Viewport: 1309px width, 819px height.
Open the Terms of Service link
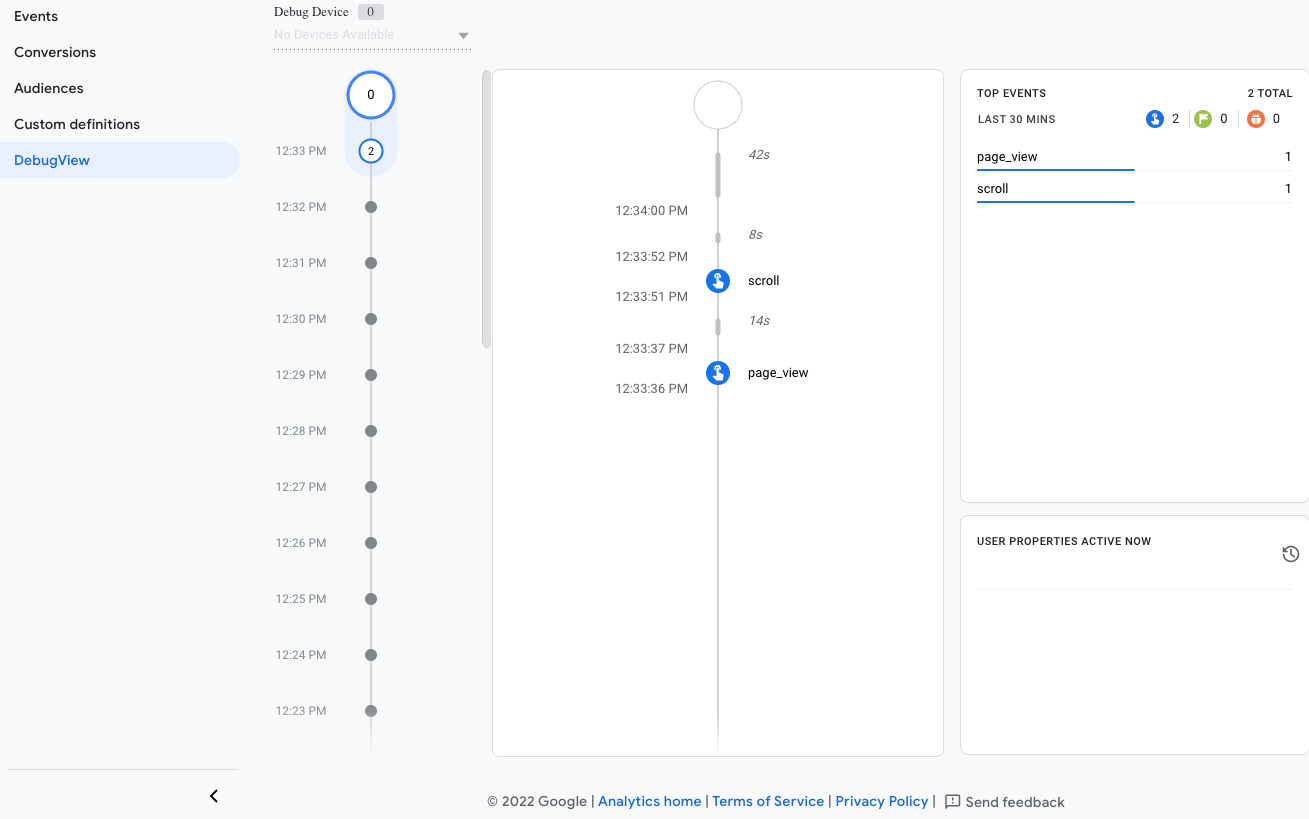pos(768,801)
